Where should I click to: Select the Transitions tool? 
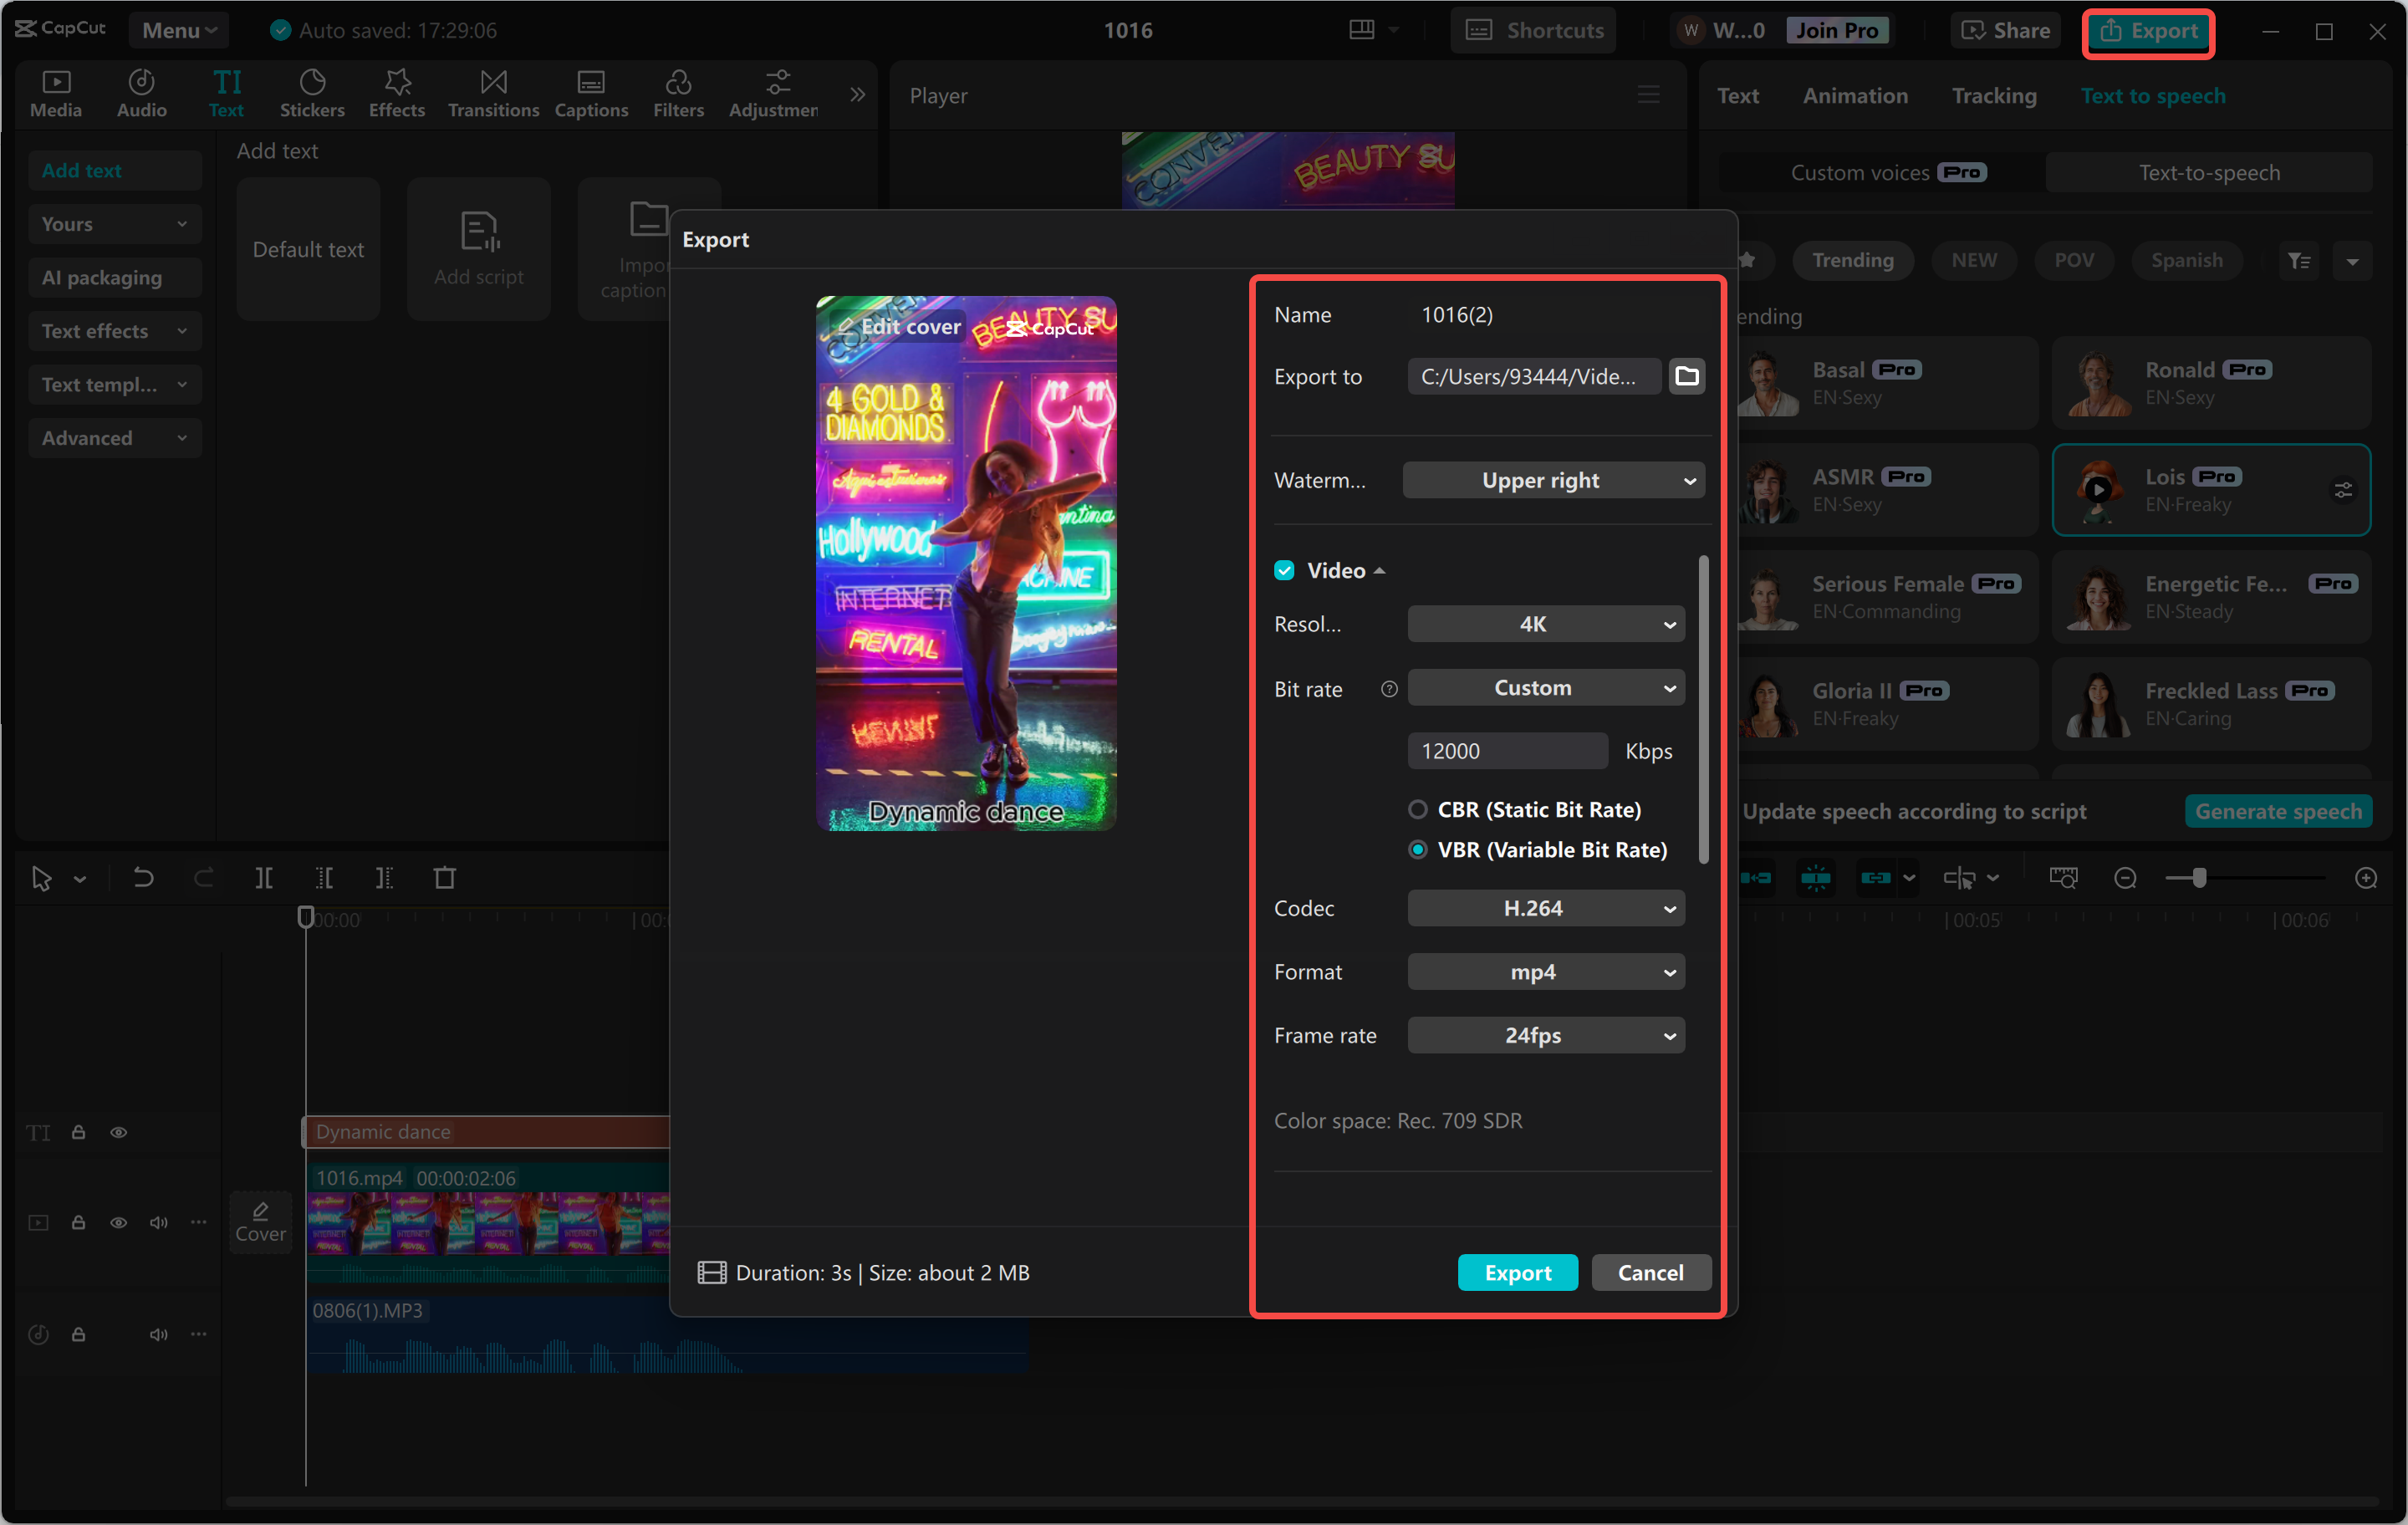click(492, 93)
